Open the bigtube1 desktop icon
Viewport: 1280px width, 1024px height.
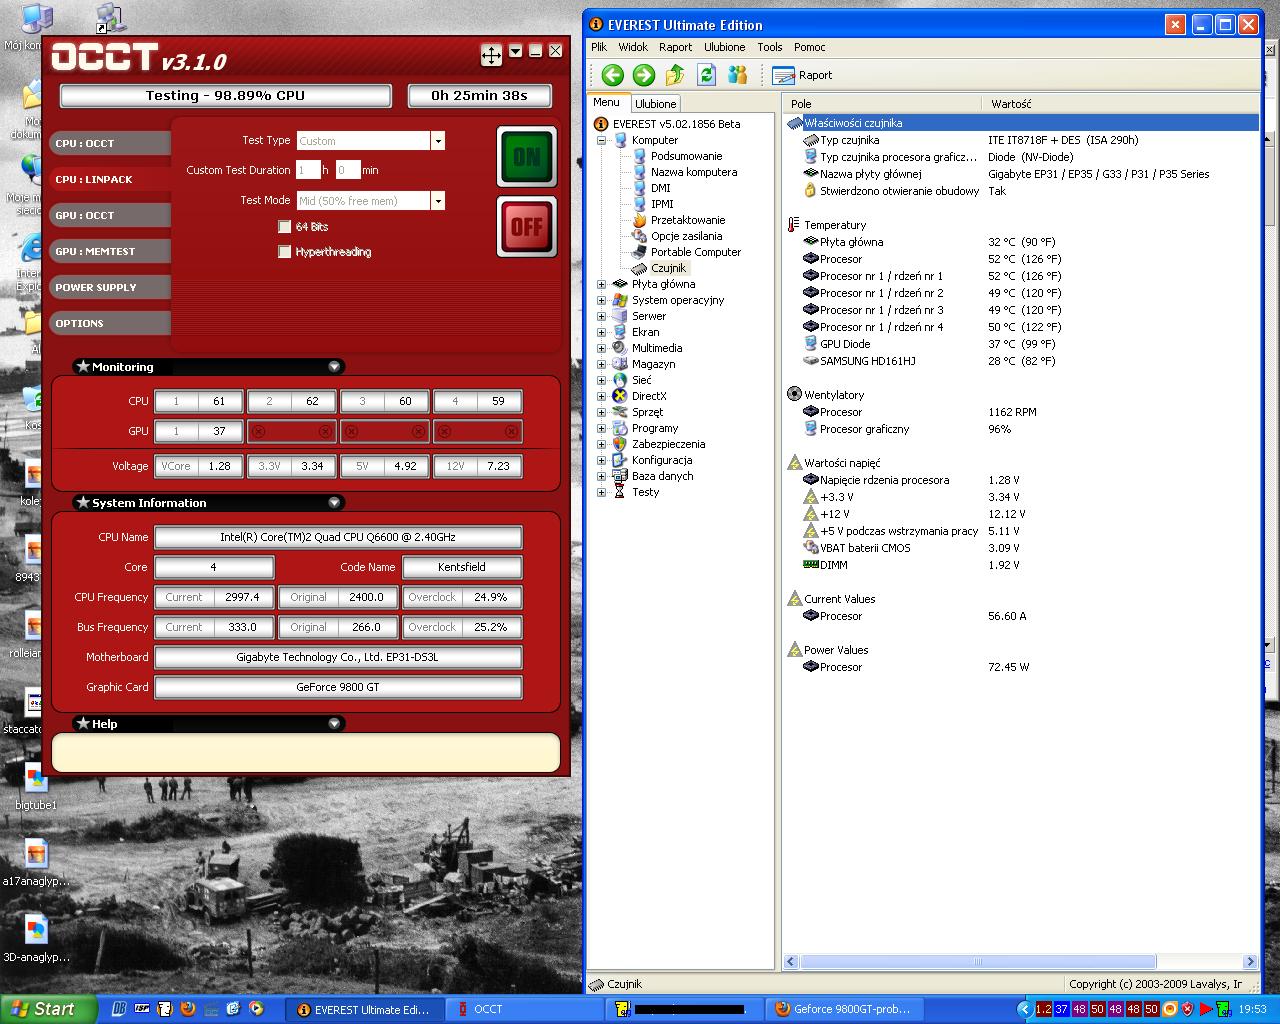coord(36,784)
